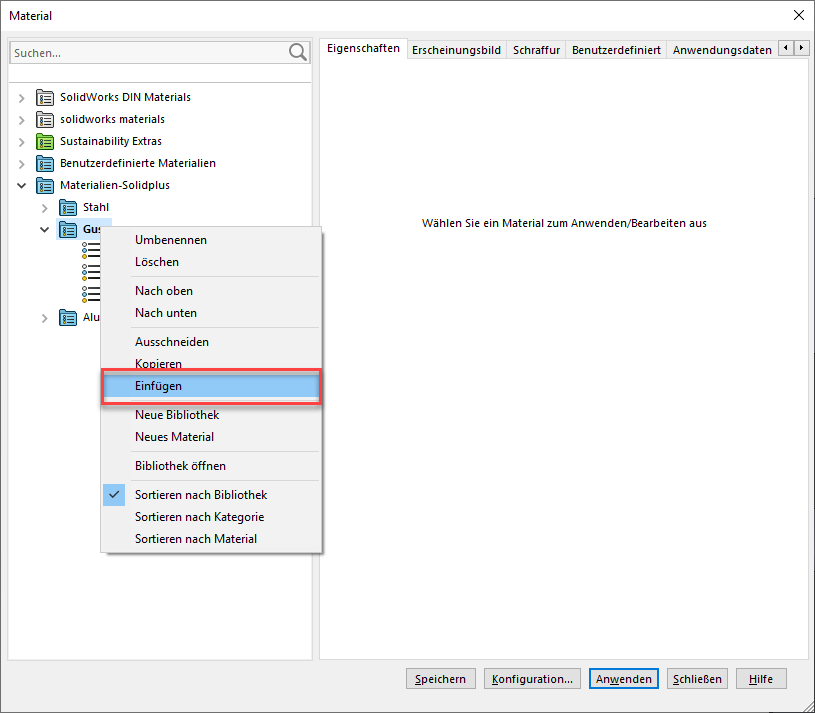Select the Benutzerdefinierte Materialien library icon
Image resolution: width=815 pixels, height=713 pixels.
point(45,164)
